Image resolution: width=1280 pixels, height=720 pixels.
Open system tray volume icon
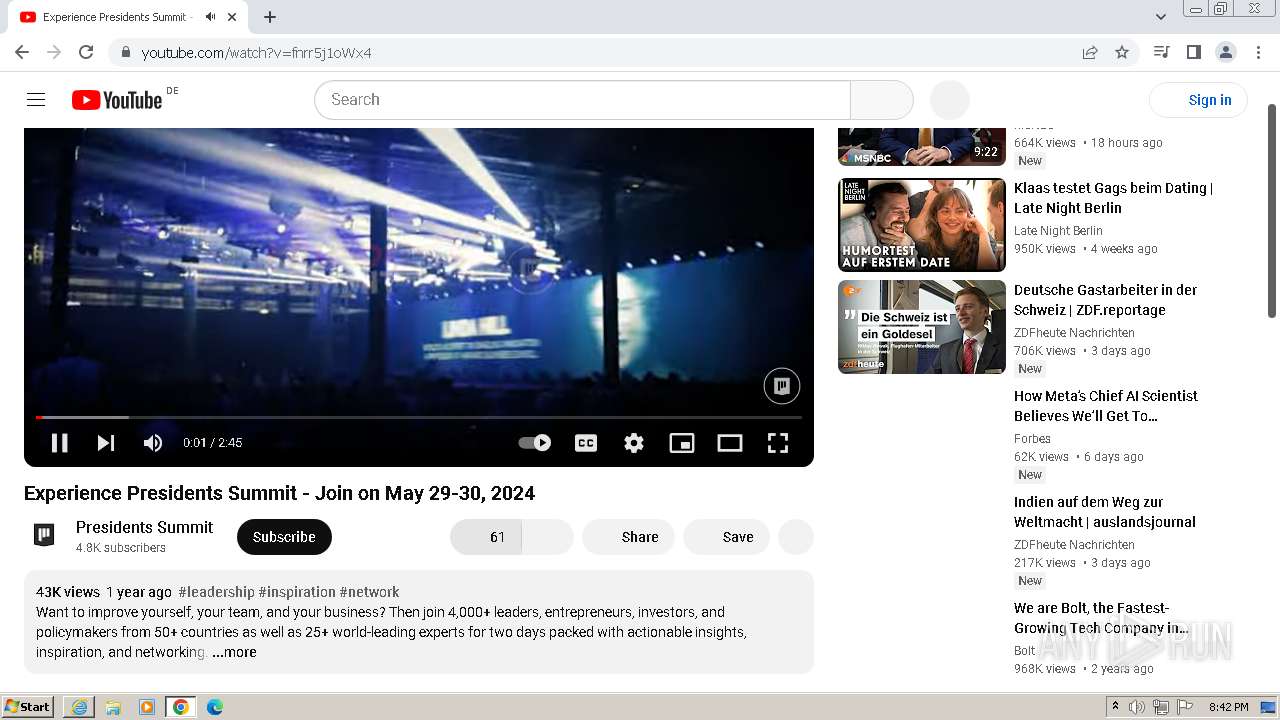(1137, 707)
